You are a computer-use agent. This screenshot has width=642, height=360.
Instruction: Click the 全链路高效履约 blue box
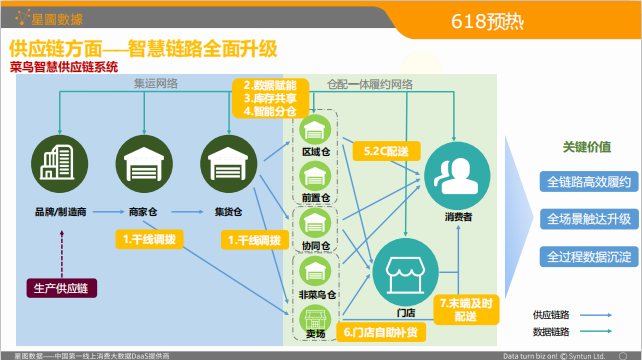point(589,182)
